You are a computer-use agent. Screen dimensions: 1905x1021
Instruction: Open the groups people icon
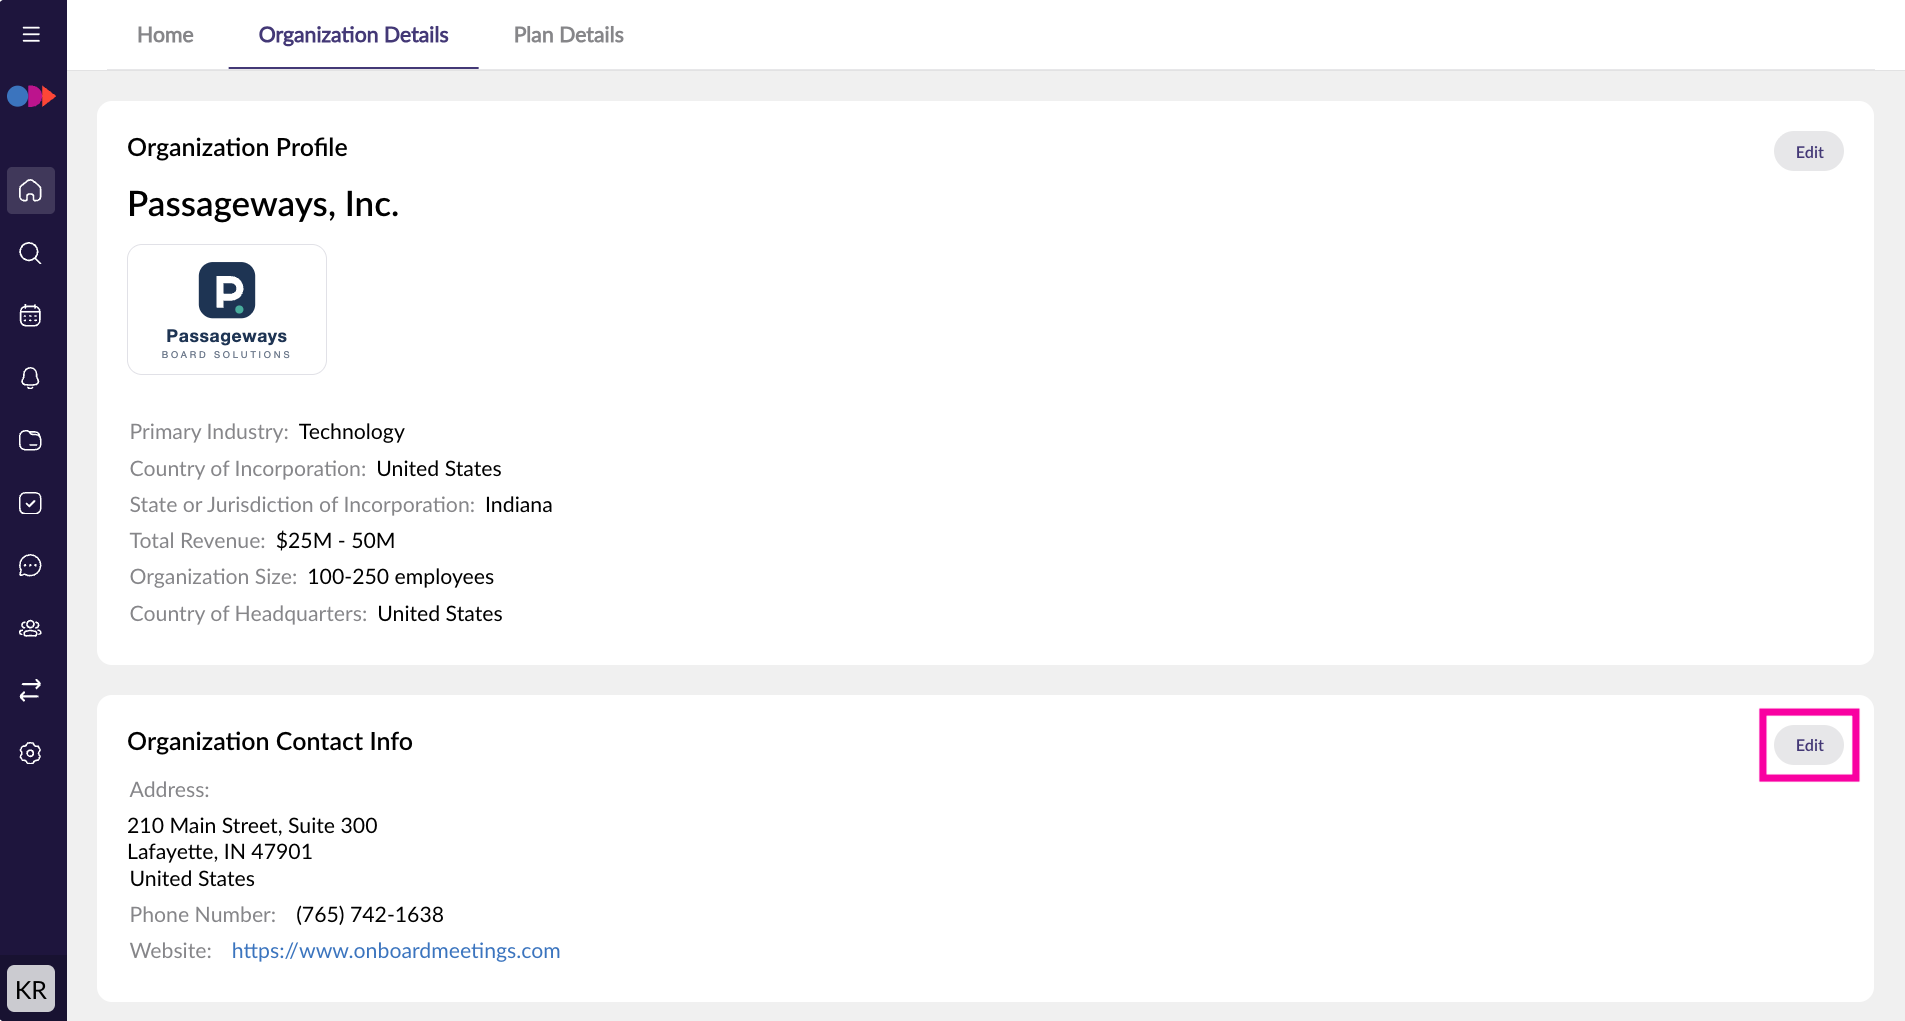(31, 628)
